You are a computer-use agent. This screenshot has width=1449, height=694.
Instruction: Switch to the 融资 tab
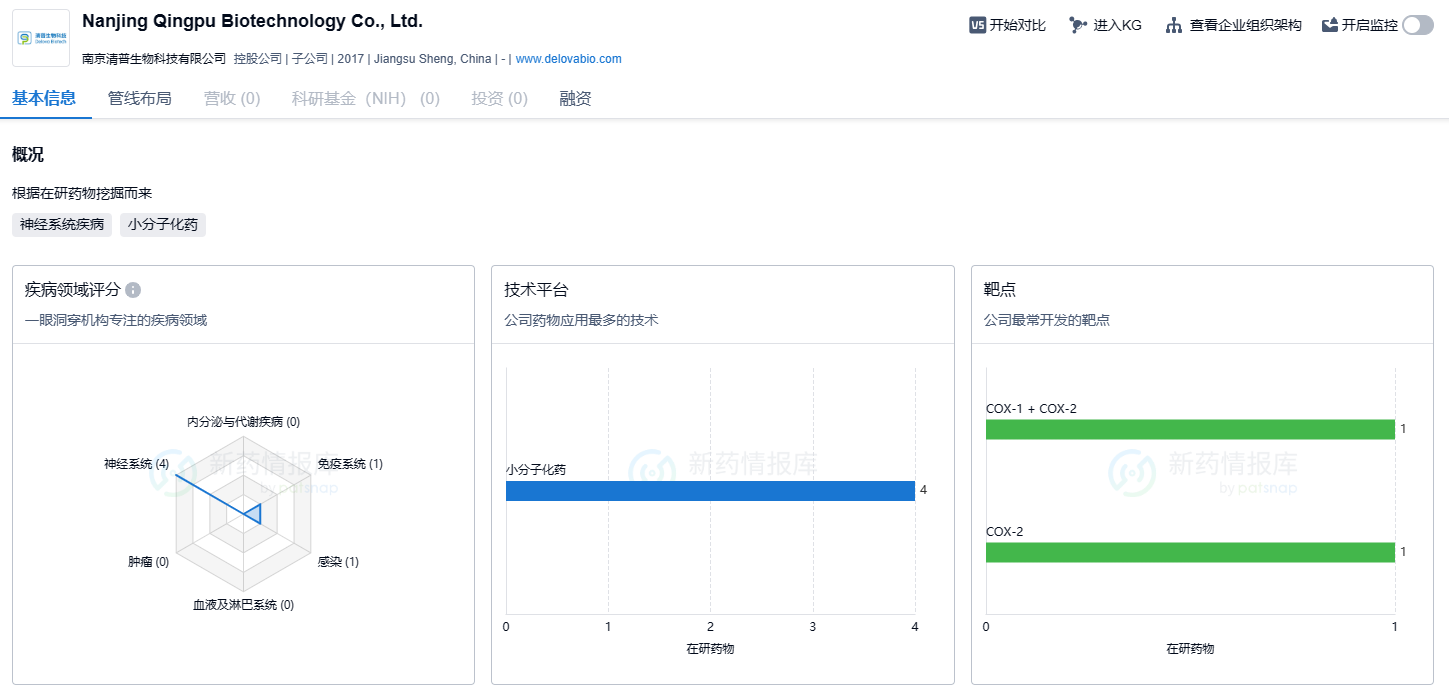click(575, 98)
